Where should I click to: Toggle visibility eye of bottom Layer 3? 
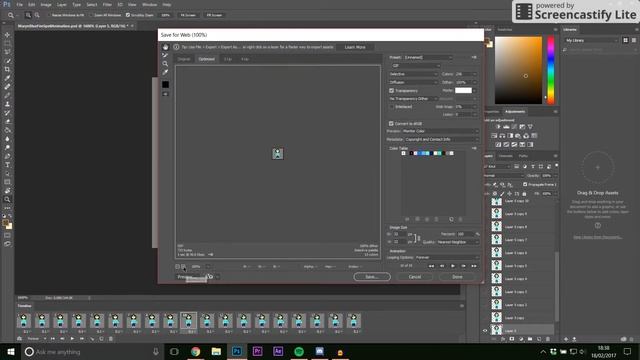485,331
